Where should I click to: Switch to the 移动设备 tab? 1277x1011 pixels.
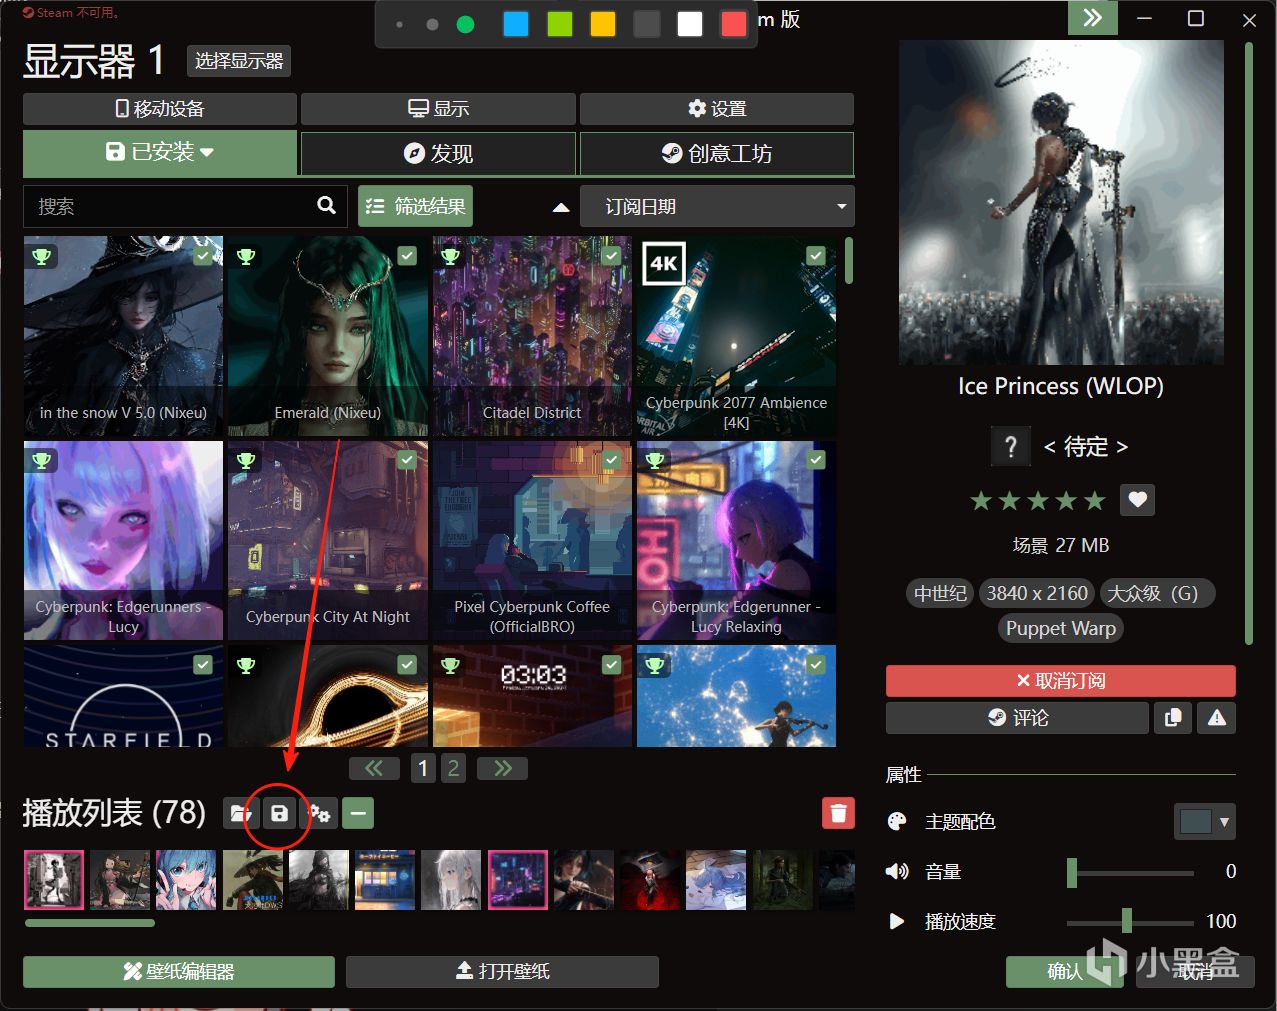point(160,109)
